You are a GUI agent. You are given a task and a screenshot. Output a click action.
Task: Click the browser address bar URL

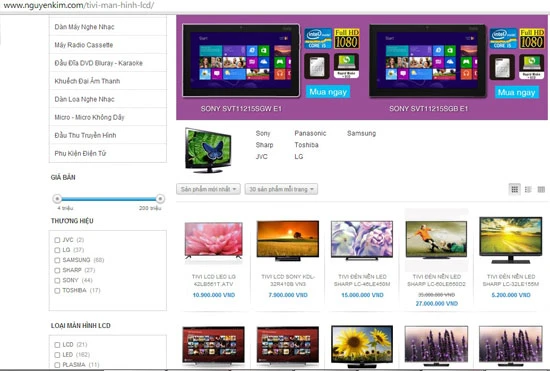point(79,5)
